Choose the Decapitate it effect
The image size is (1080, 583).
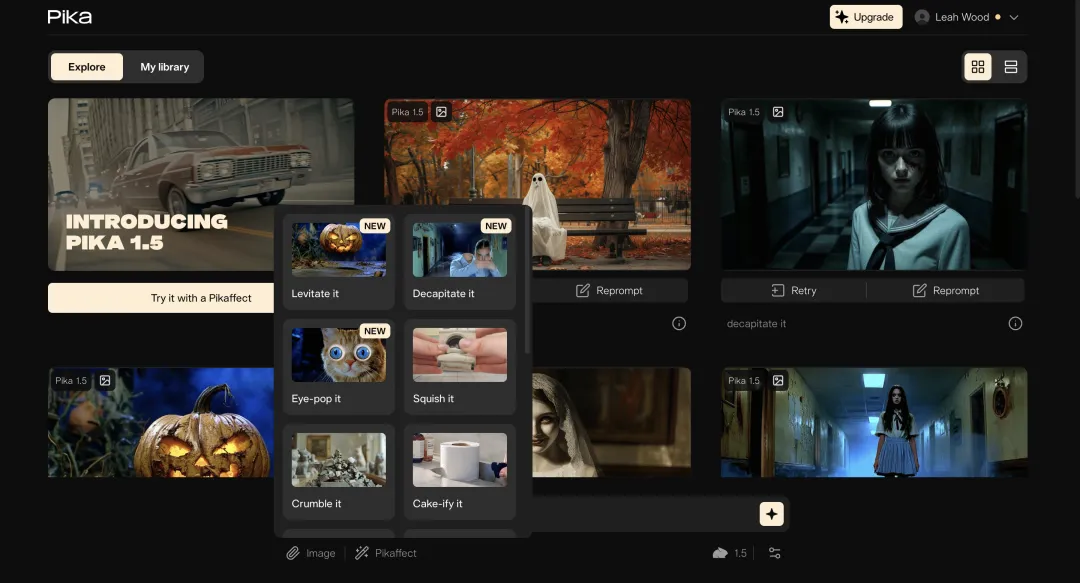click(x=459, y=262)
